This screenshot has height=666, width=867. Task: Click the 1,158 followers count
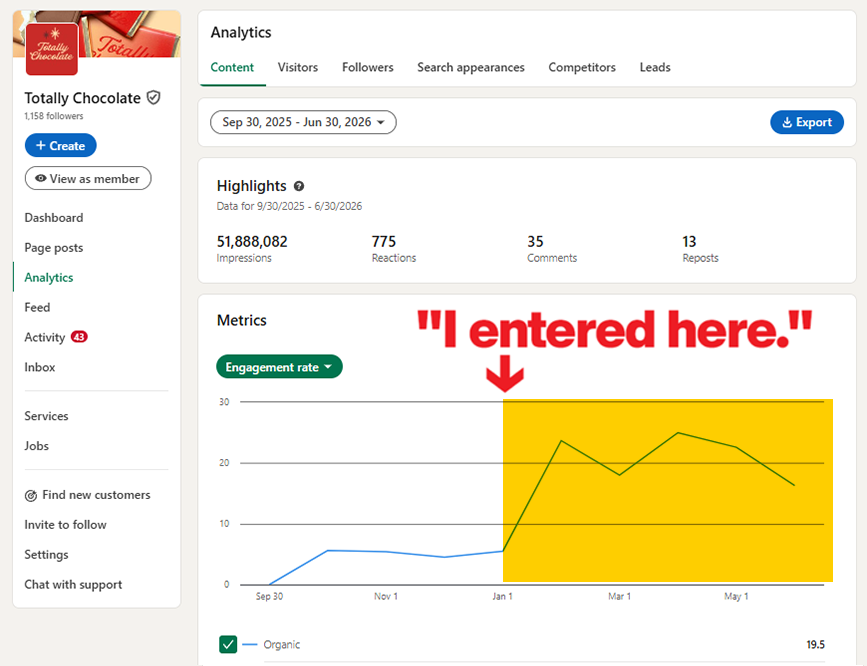tap(54, 116)
